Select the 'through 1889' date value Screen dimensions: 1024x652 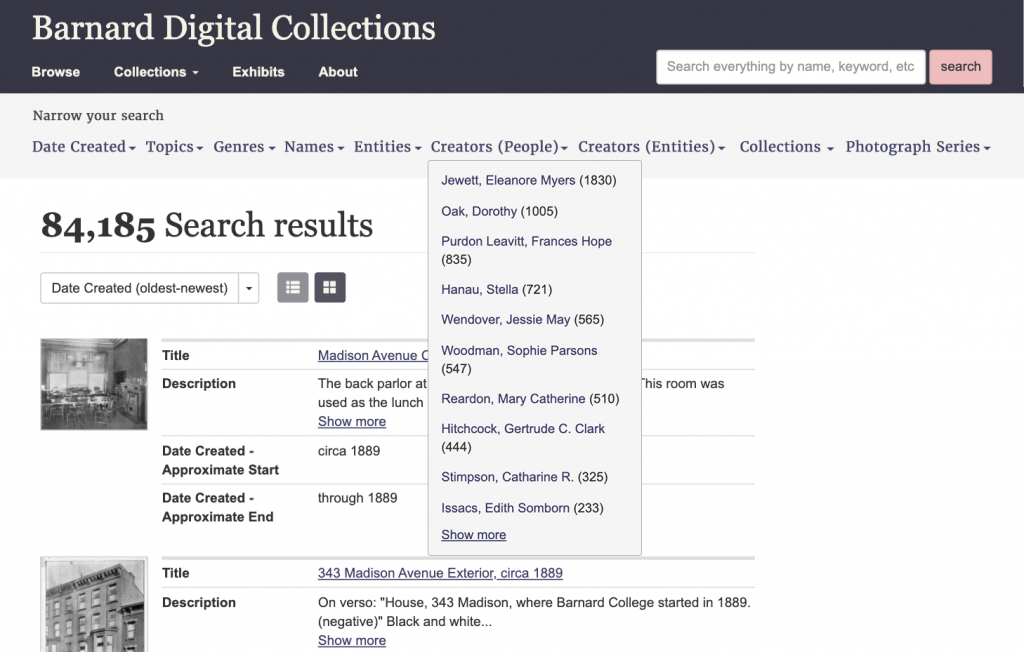click(x=358, y=498)
